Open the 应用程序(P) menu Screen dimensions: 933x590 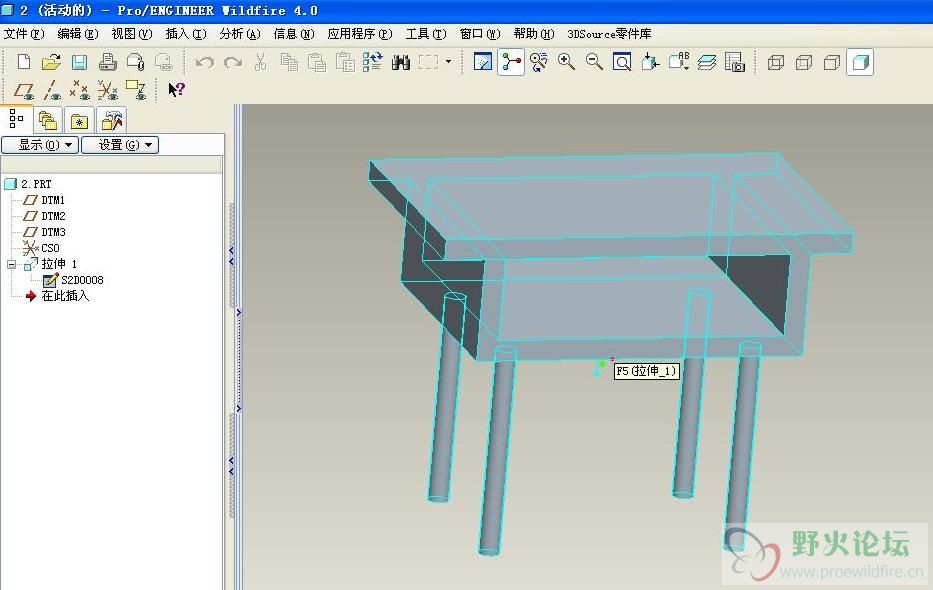tap(360, 34)
